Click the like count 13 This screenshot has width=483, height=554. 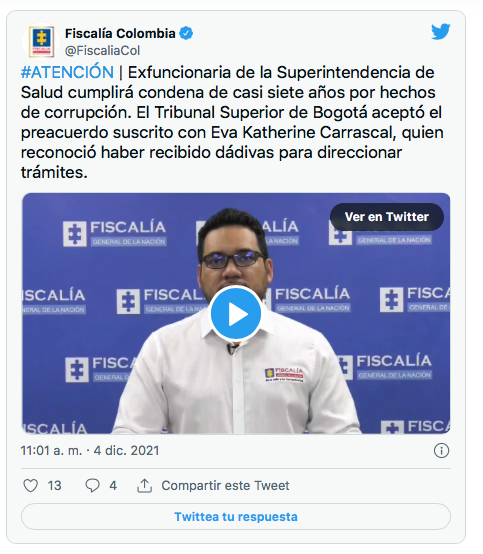(54, 486)
